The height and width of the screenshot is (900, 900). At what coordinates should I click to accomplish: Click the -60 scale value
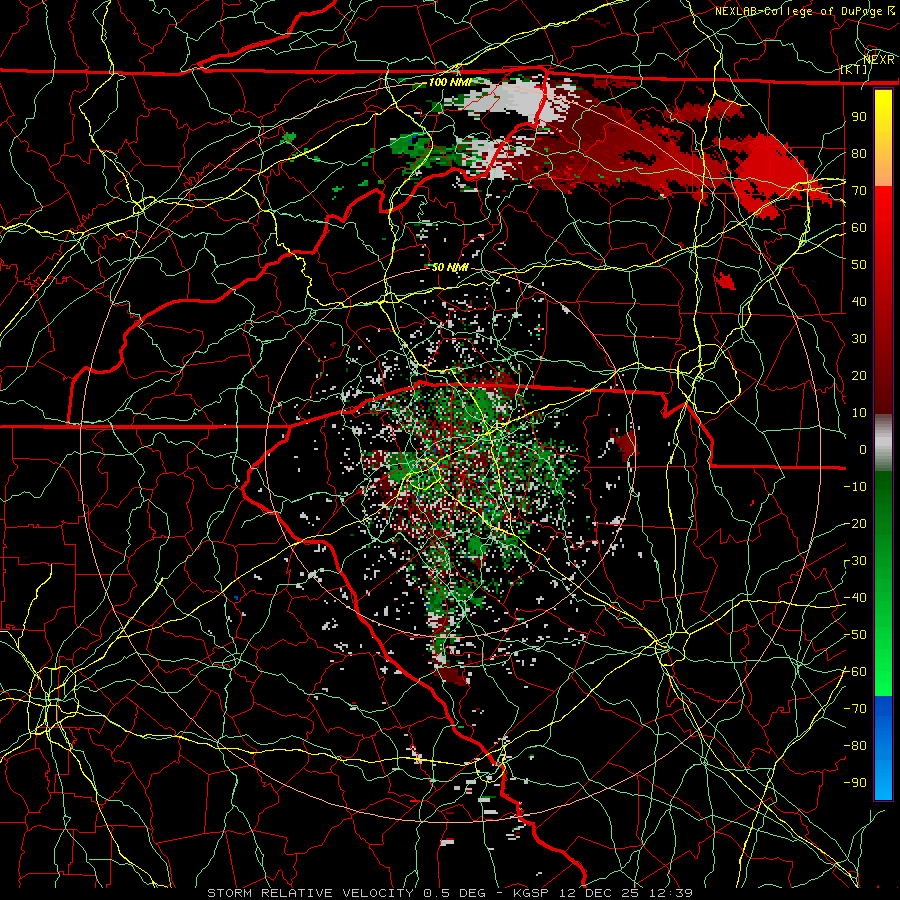(855, 672)
